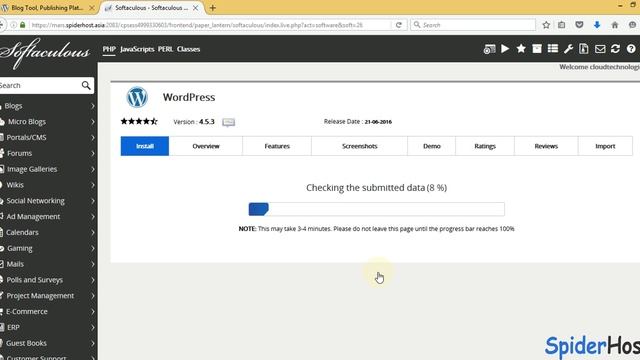Open the ratings star icon in toolbar
Viewport: 640px width, 360px height.
click(521, 49)
